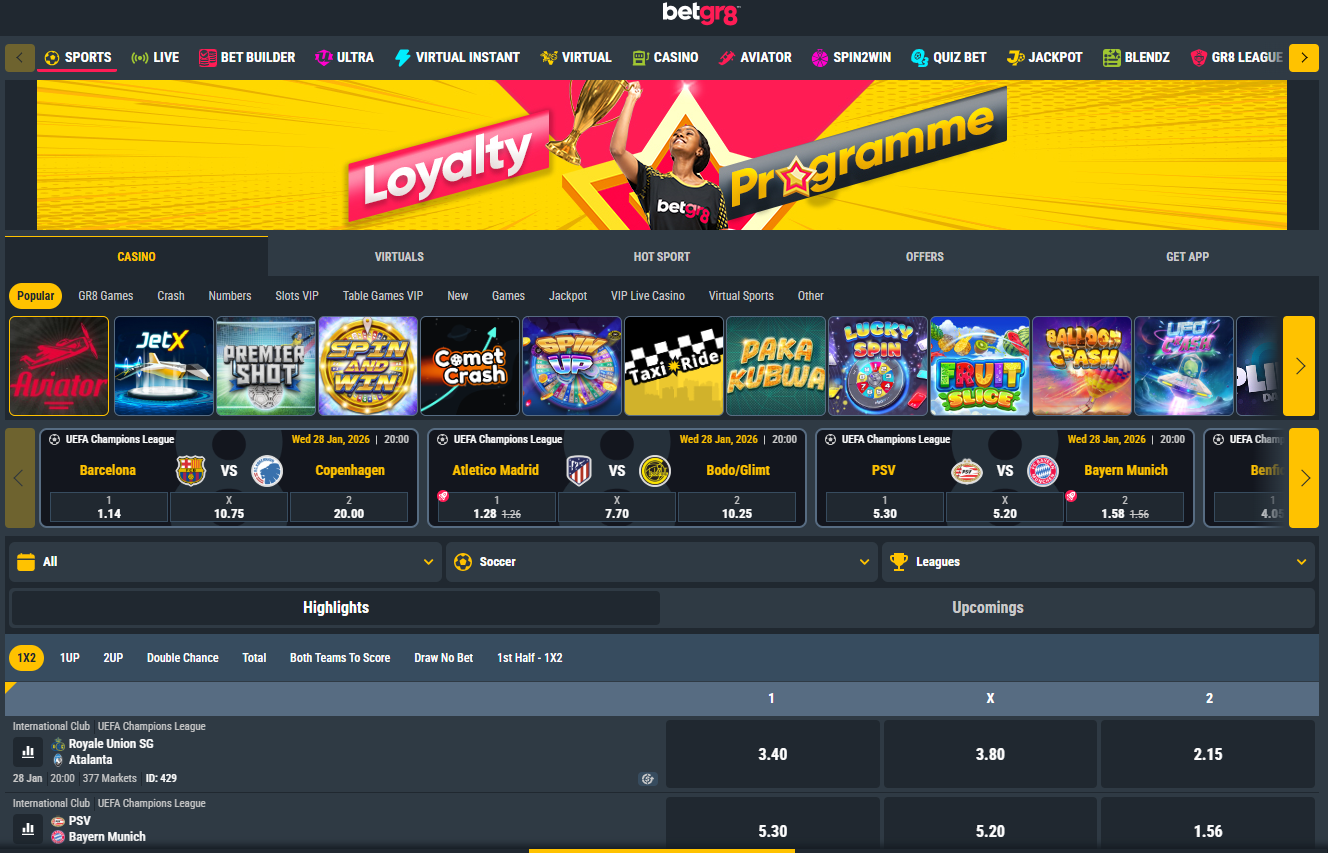1328x853 pixels.
Task: Switch to the Hot Sport tab
Action: click(x=662, y=257)
